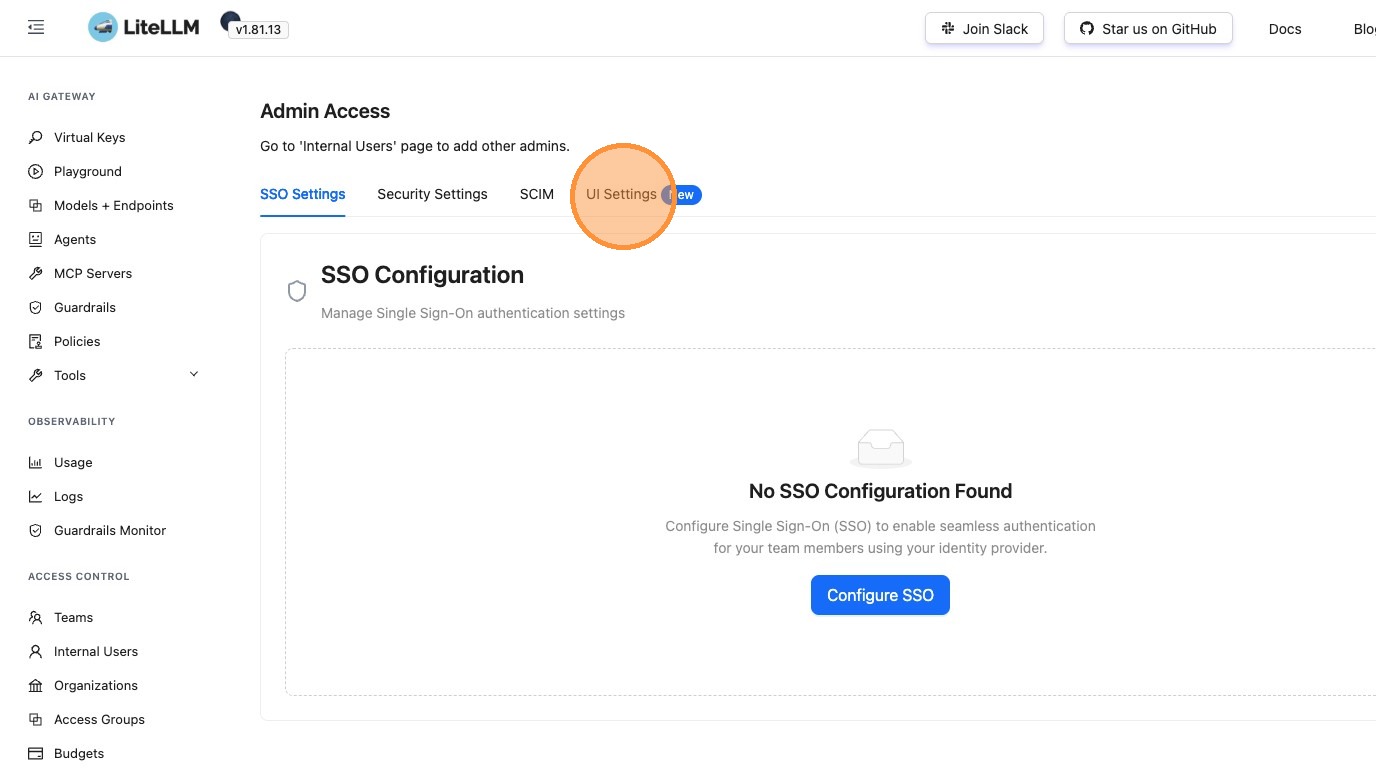This screenshot has width=1376, height=769.
Task: Collapse the sidebar with the menu icon
Action: click(x=36, y=28)
